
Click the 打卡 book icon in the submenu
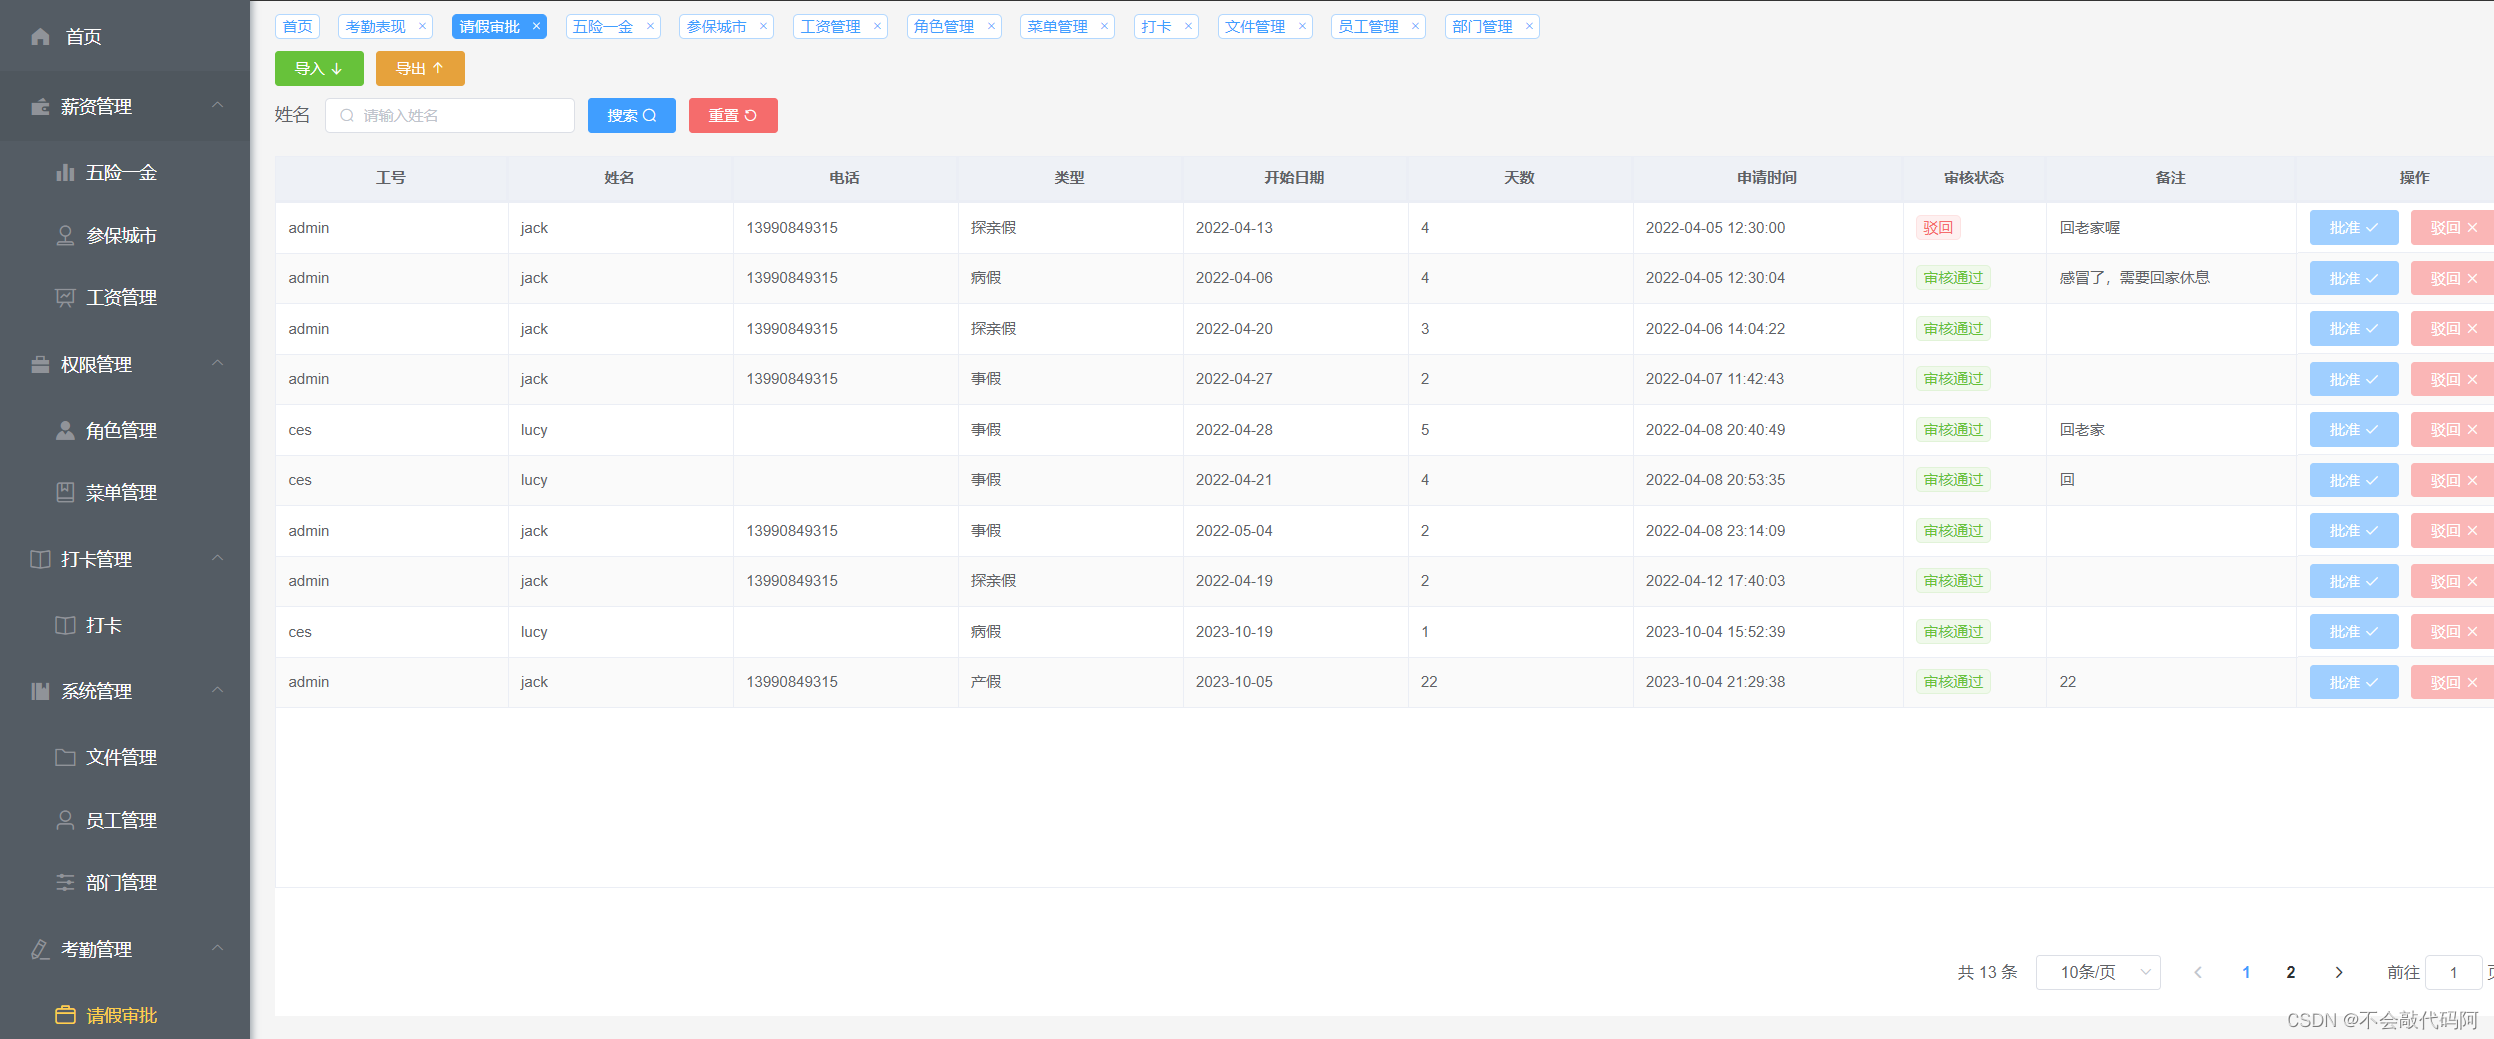tap(65, 625)
